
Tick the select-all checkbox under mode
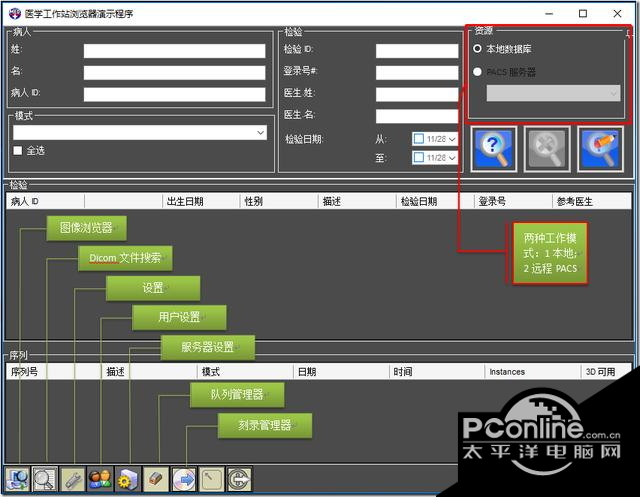click(18, 151)
